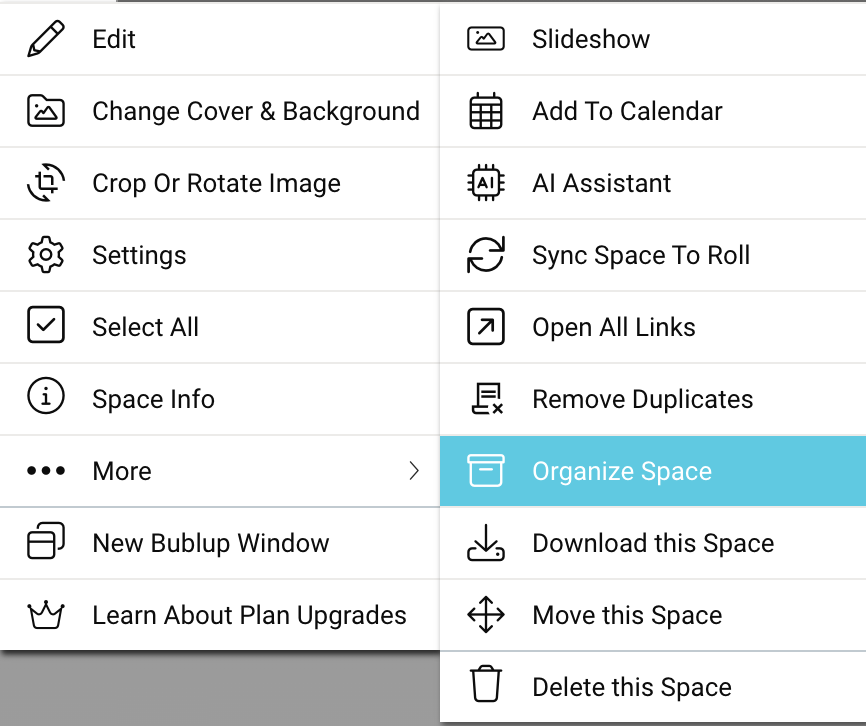The image size is (866, 726).
Task: Click the Add To Calendar grid icon
Action: (486, 111)
